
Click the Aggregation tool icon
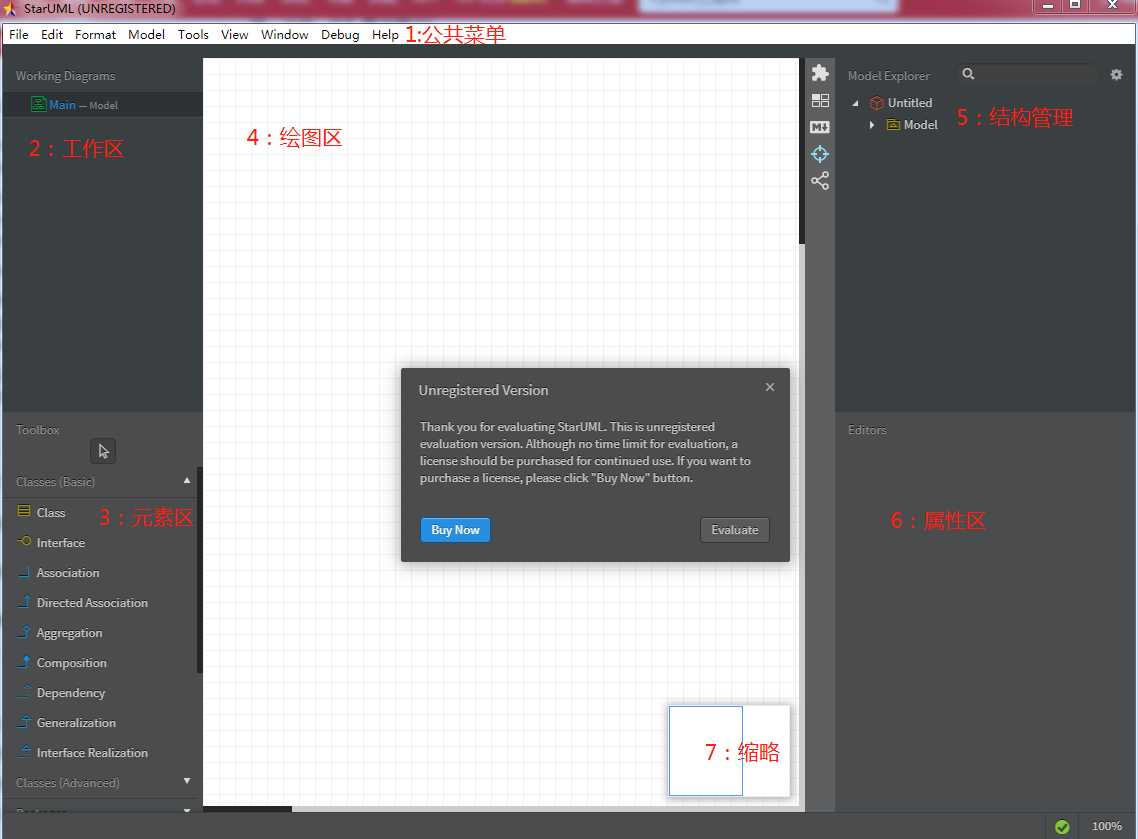24,631
